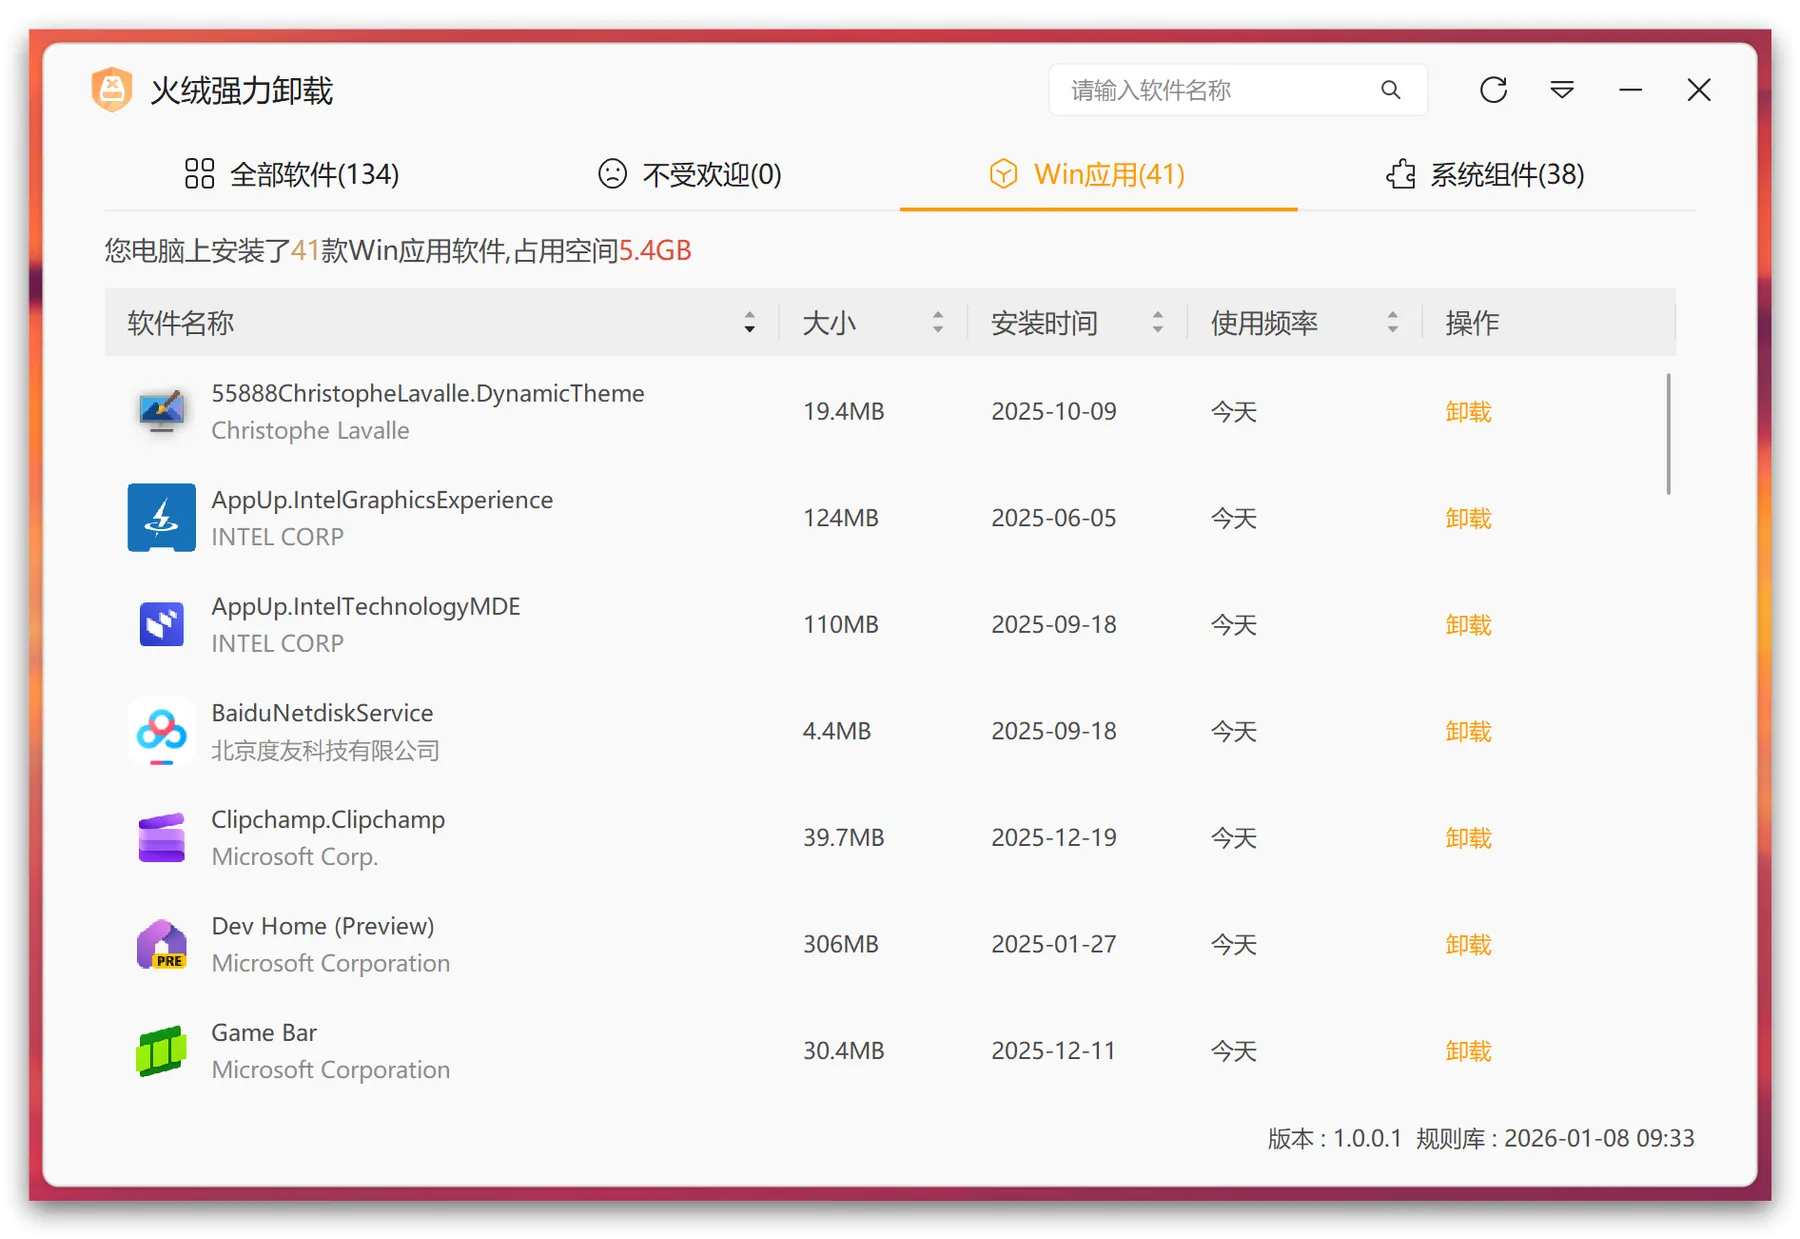Viewport: 1800px width, 1239px height.
Task: Click the Game Bar app icon
Action: (161, 1051)
